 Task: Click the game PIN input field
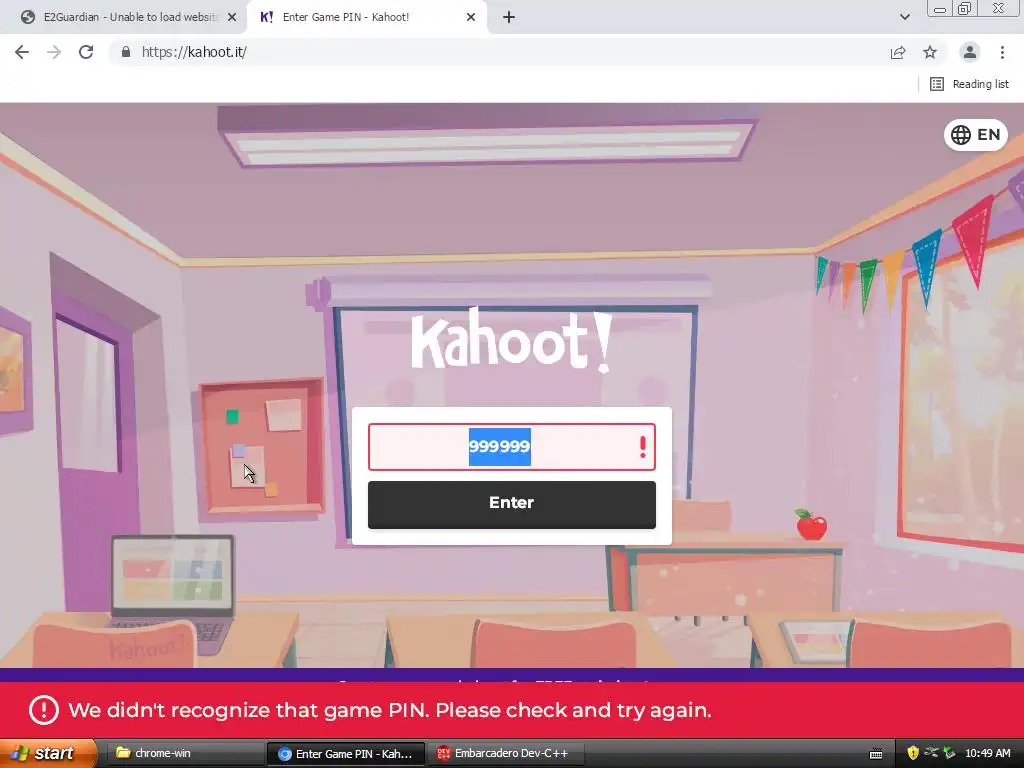[x=511, y=447]
